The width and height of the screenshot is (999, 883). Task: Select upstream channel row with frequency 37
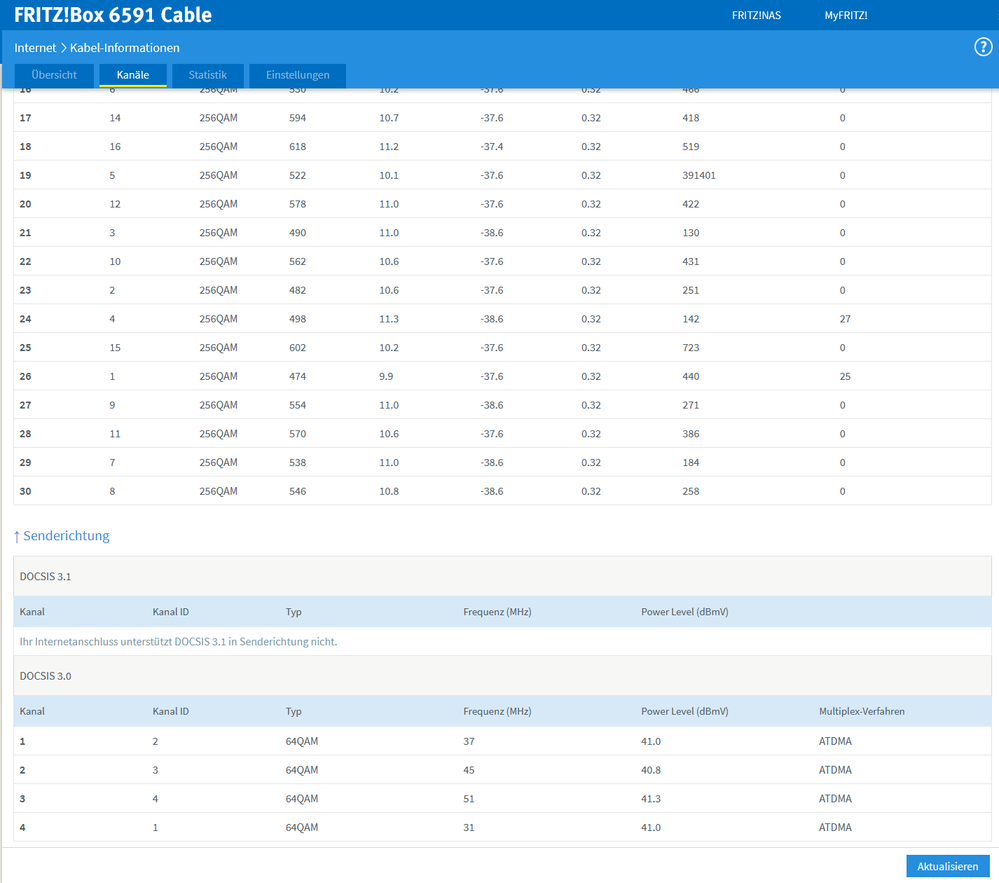[468, 741]
